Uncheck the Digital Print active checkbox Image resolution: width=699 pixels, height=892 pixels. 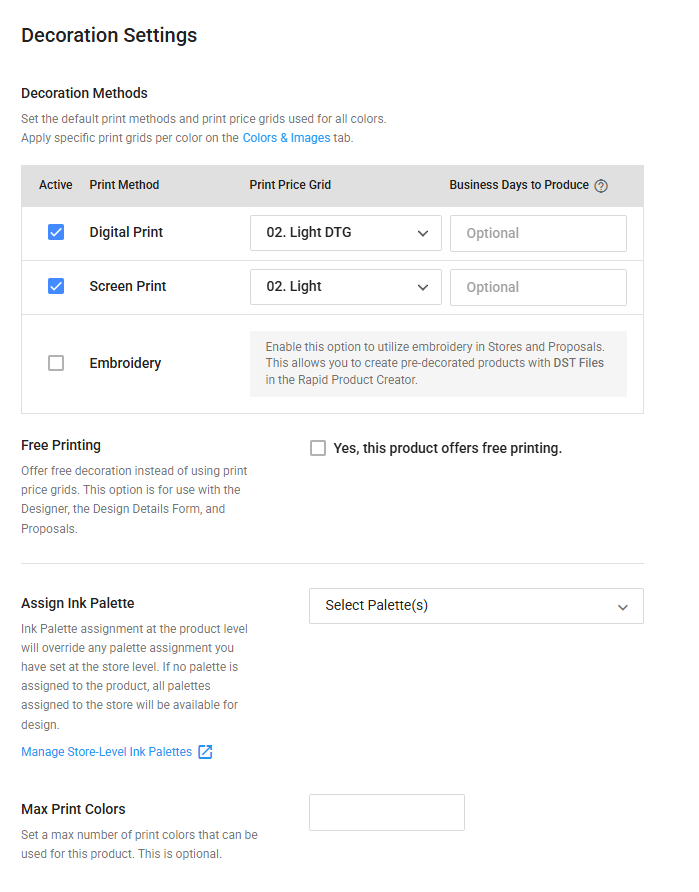pyautogui.click(x=56, y=232)
